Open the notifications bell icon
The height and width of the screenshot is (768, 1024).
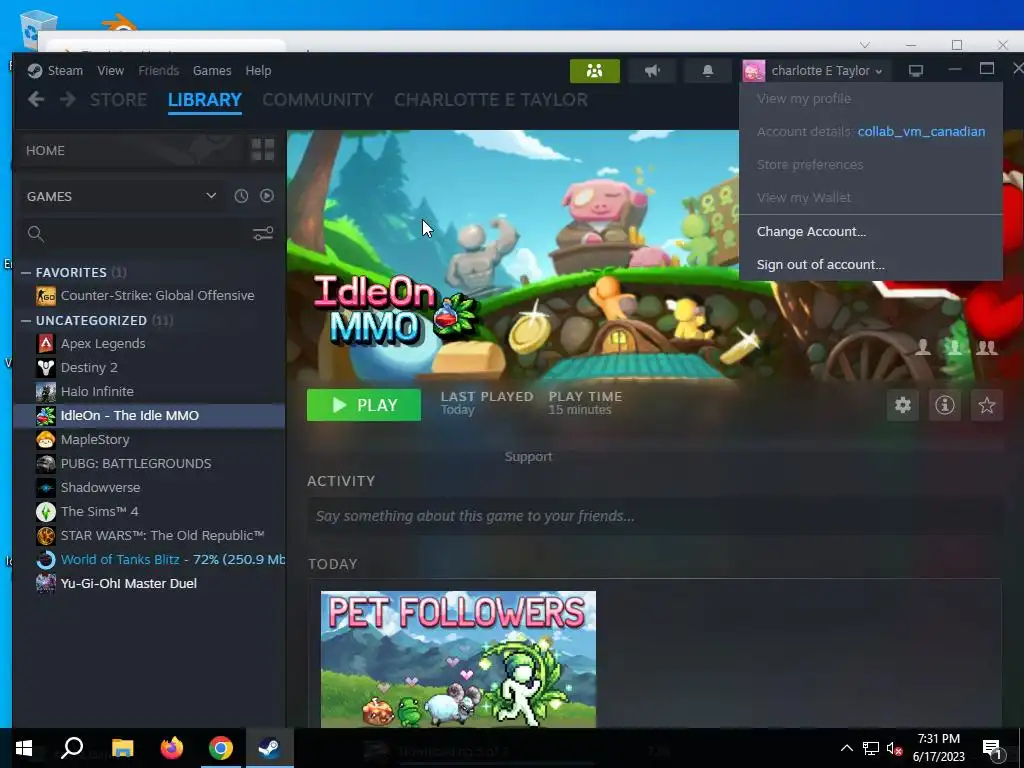[707, 71]
